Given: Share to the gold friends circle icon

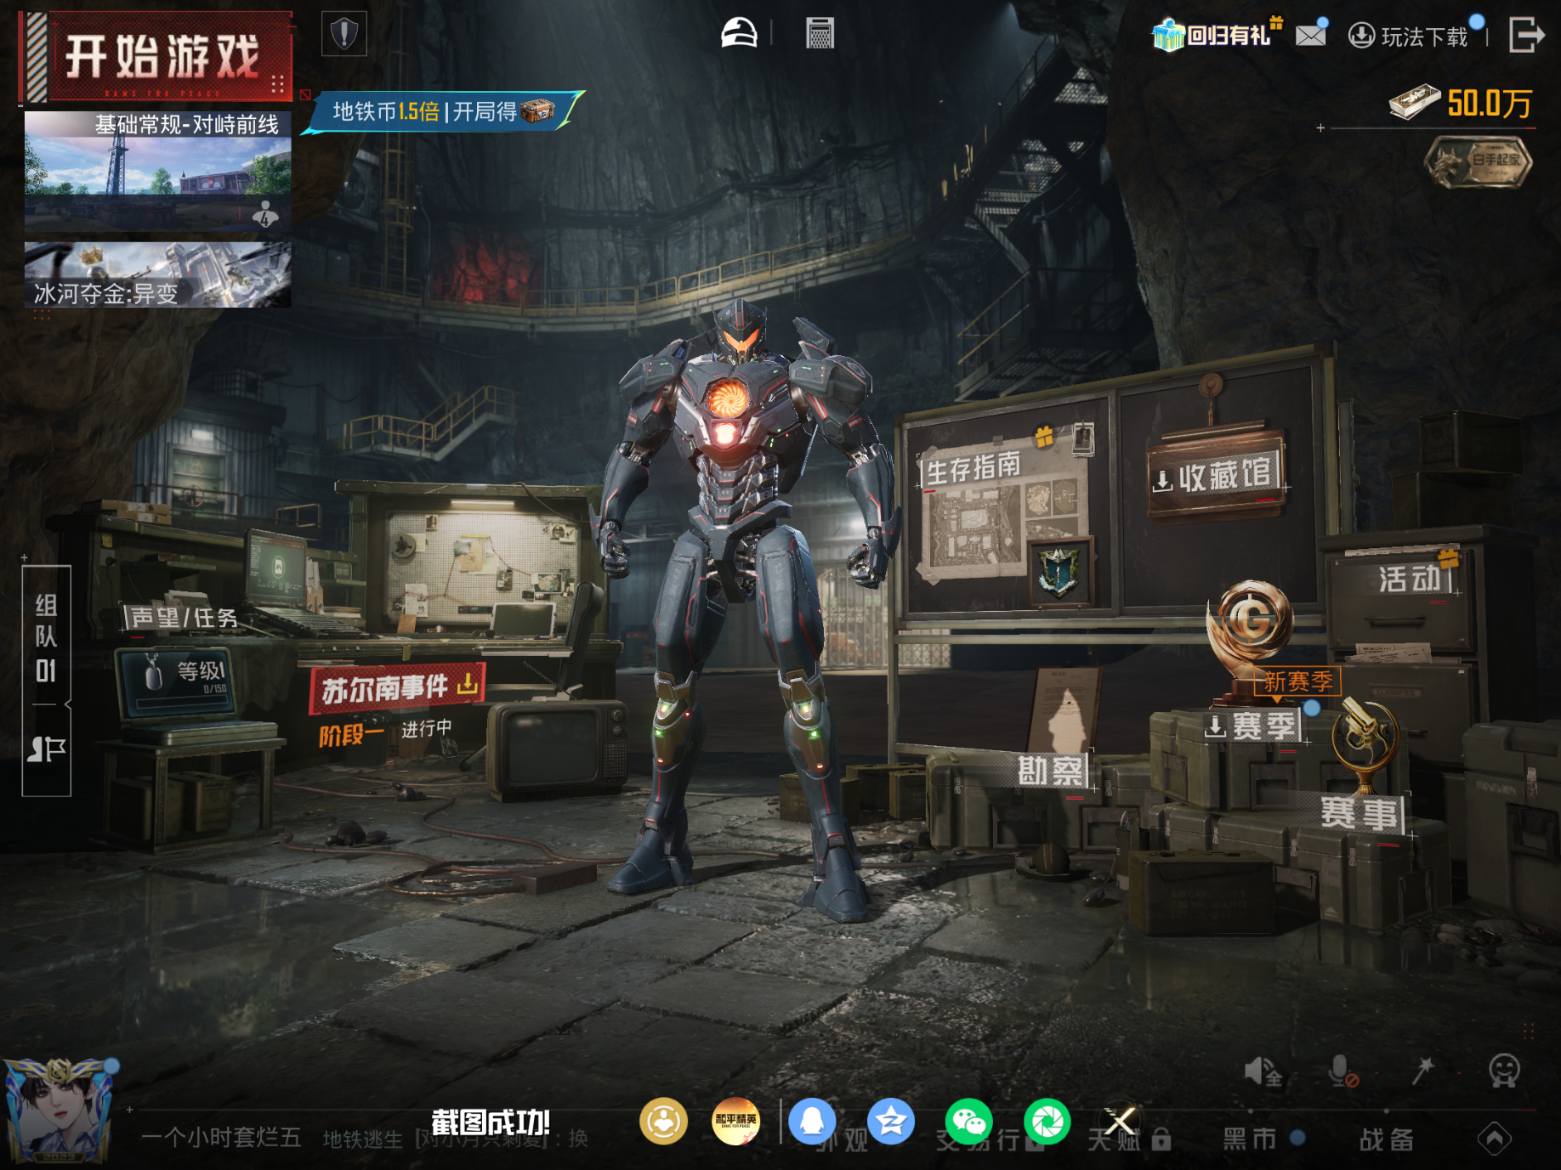Looking at the screenshot, I should [663, 1121].
